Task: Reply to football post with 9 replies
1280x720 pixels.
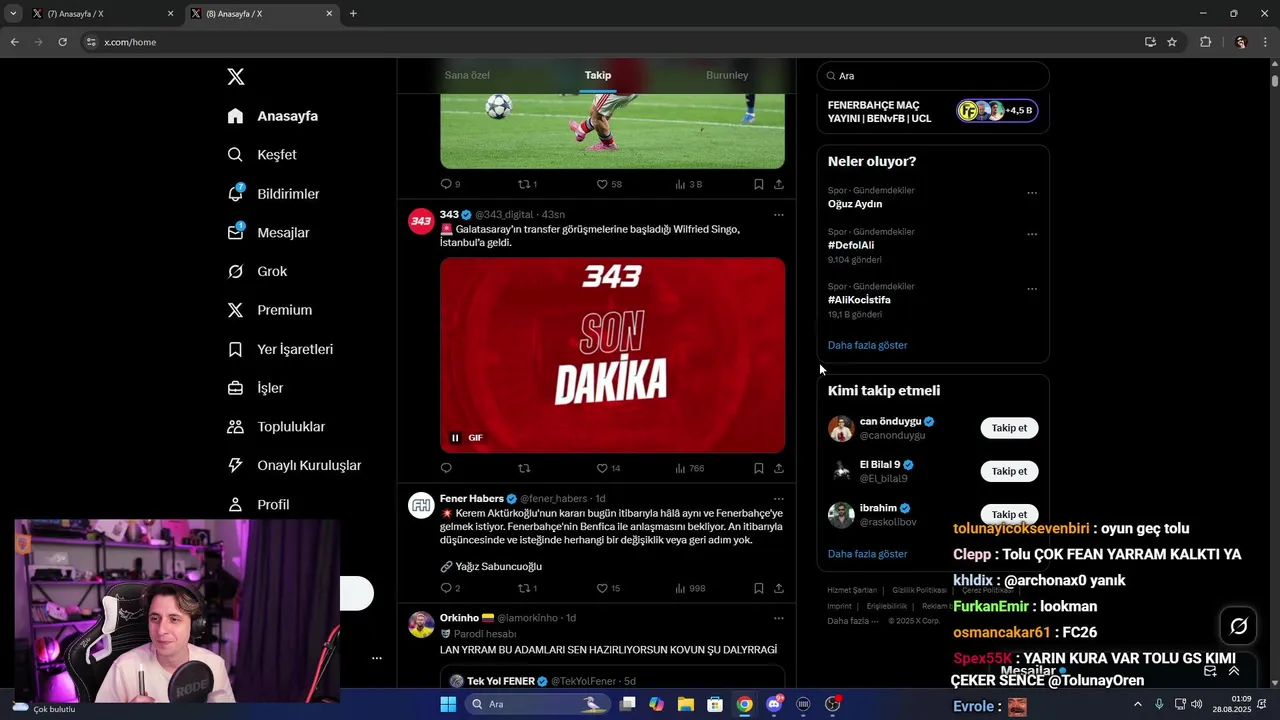Action: click(450, 184)
